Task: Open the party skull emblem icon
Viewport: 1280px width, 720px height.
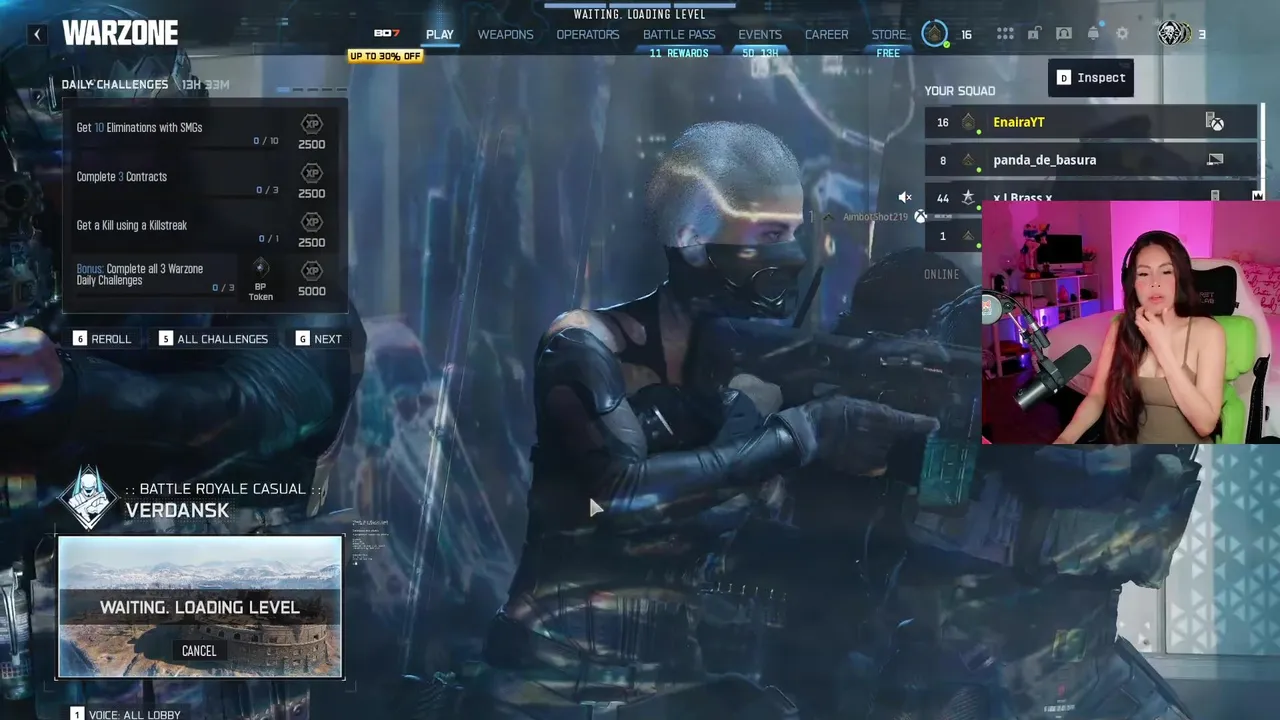Action: 1174,34
